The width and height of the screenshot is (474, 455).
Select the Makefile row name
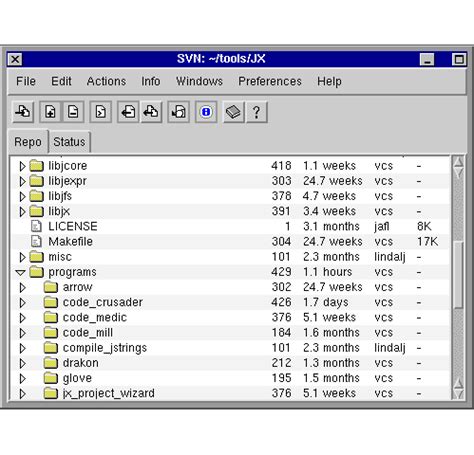70,241
